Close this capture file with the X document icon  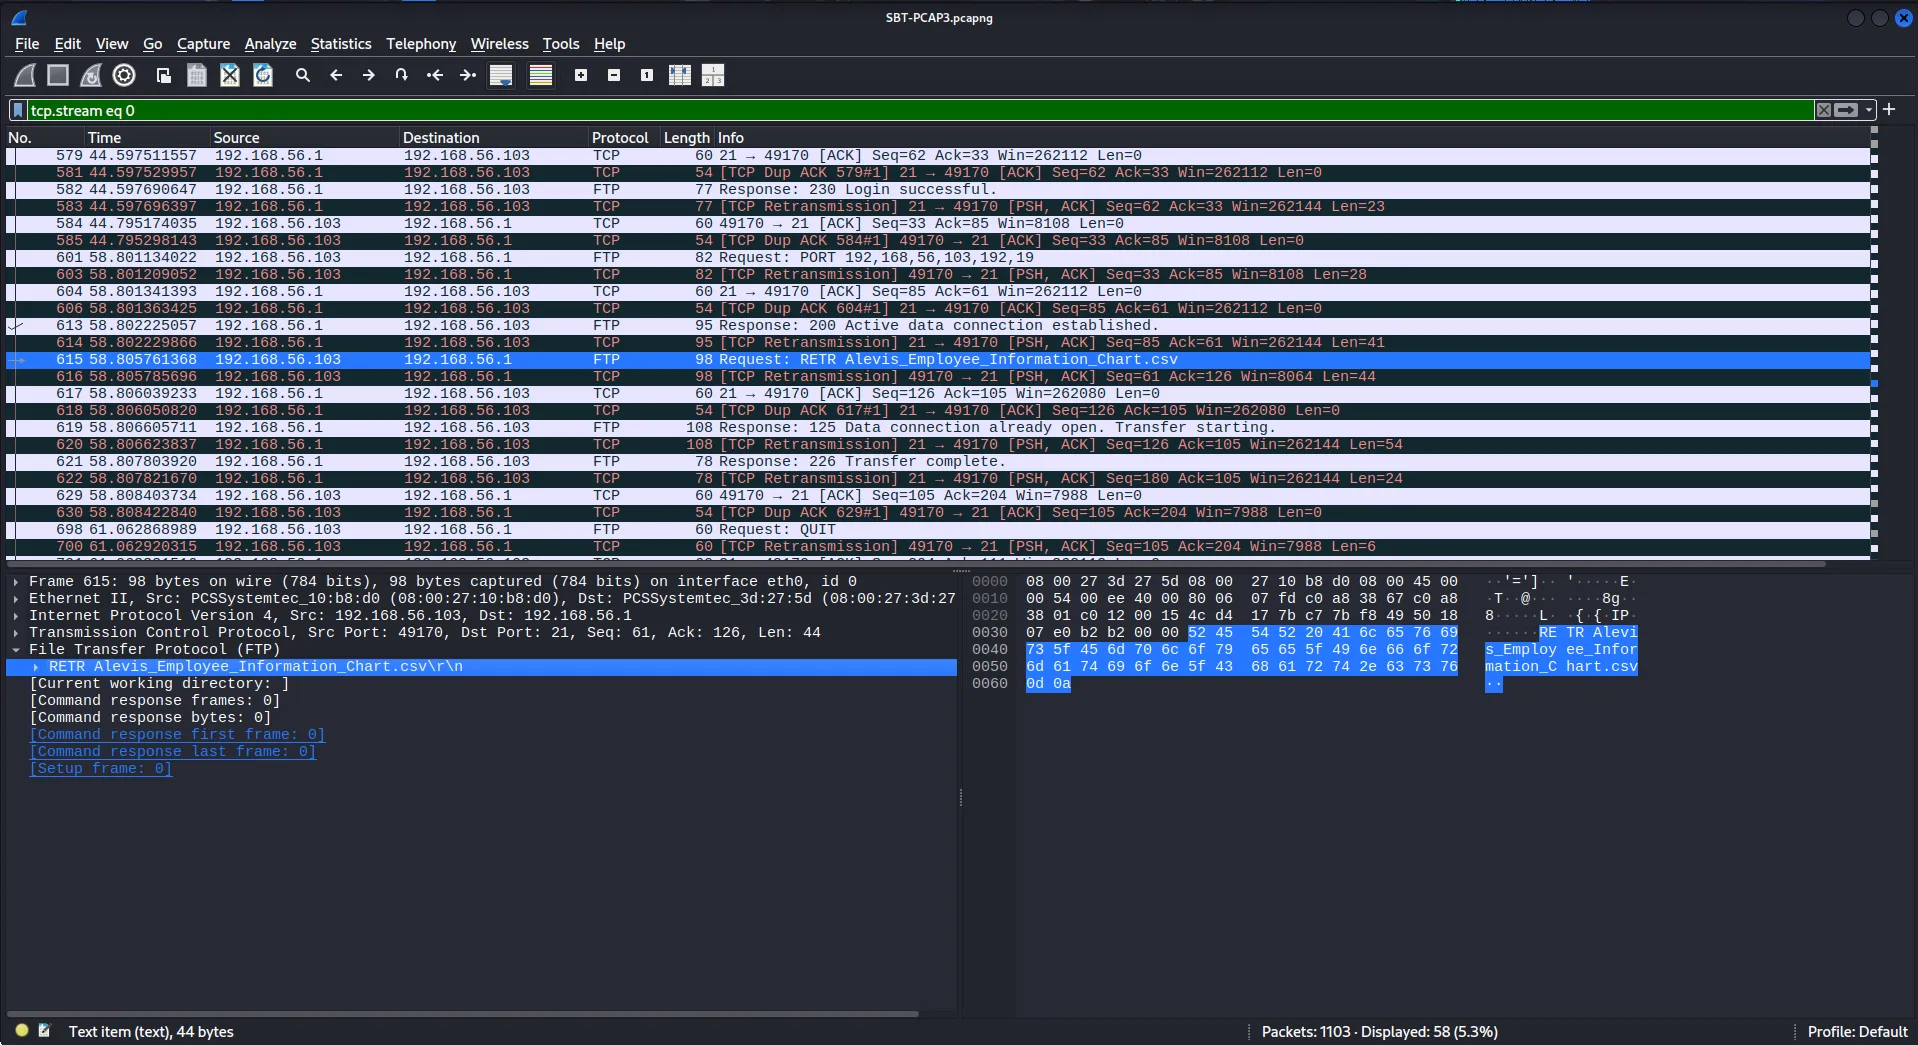[x=230, y=75]
